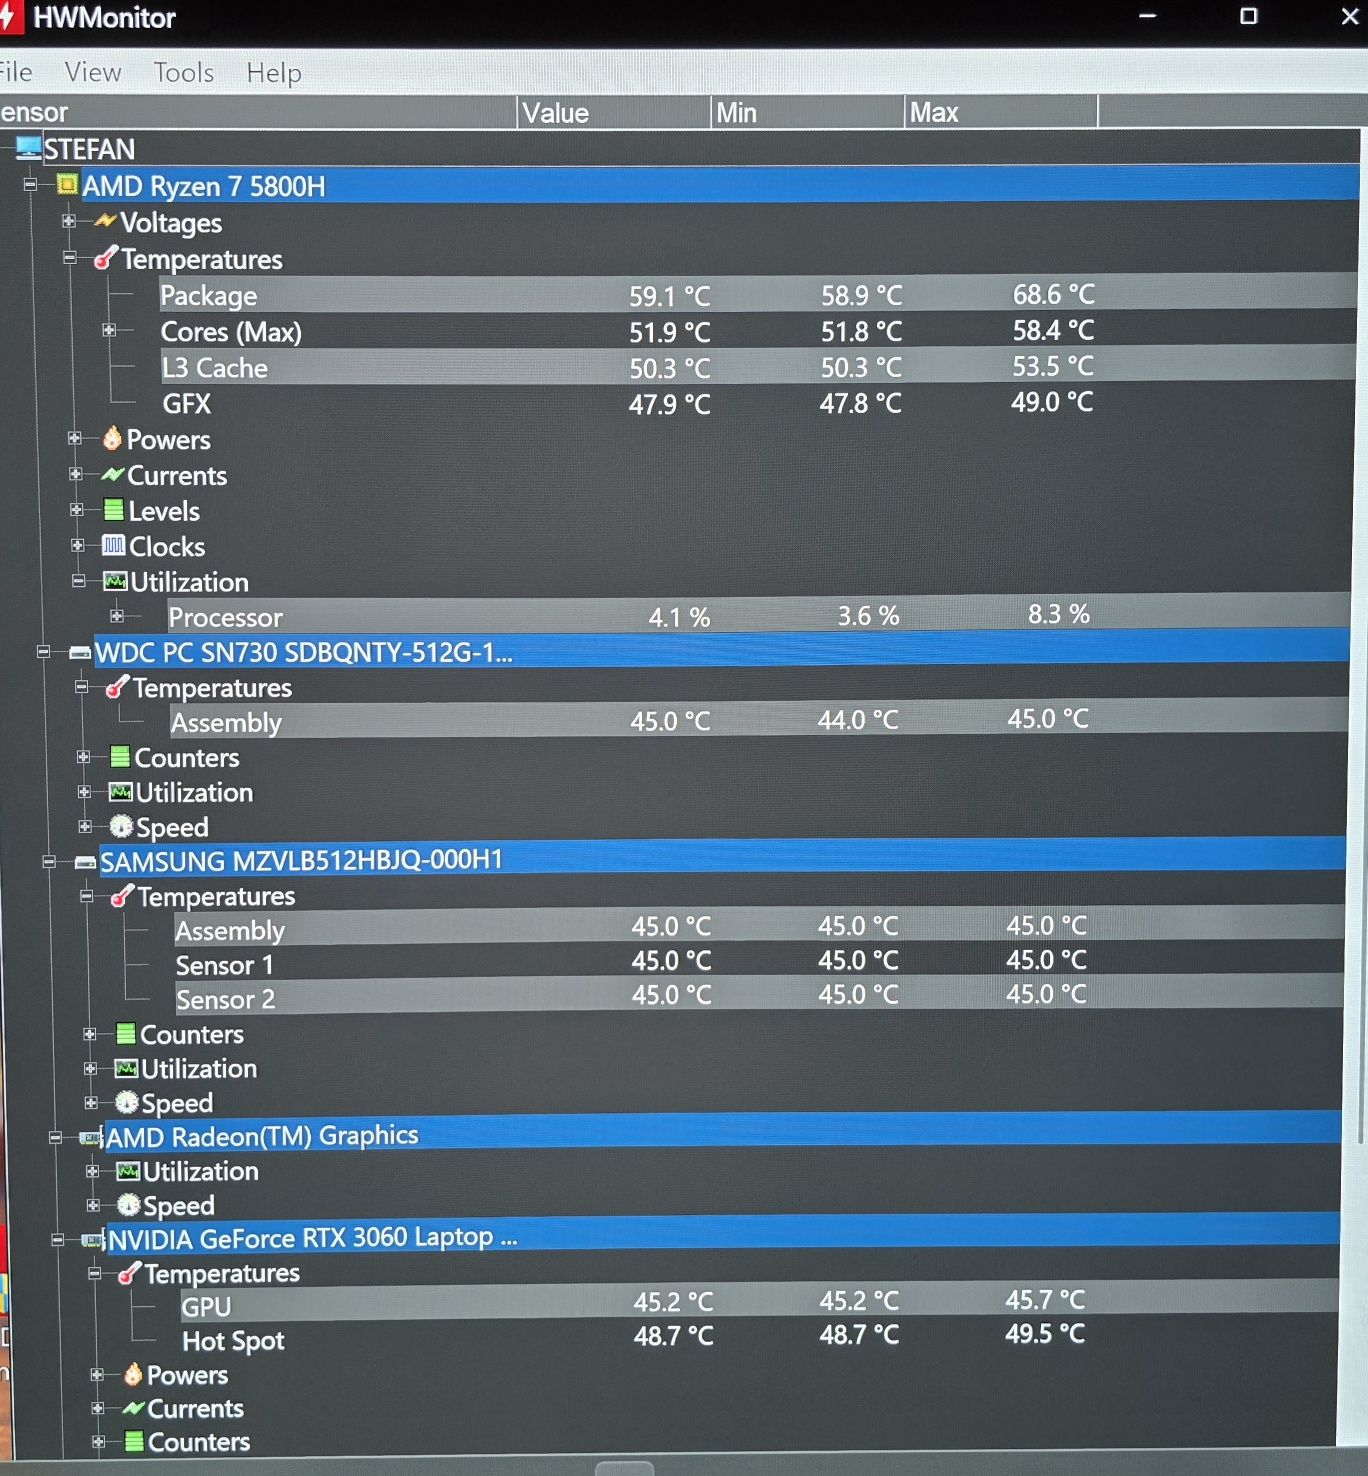Image resolution: width=1368 pixels, height=1476 pixels.
Task: Click the WDC Counters green icon
Action: [120, 756]
